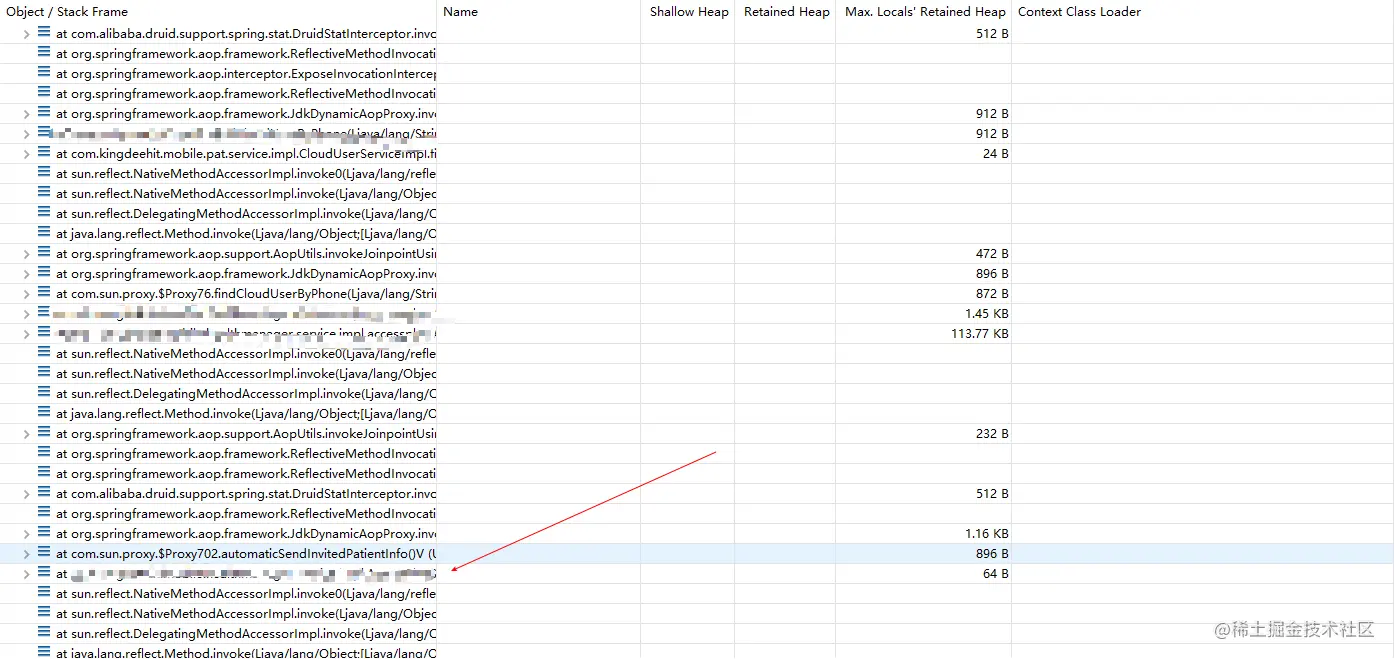Select the $Proxy76.findCloudUserByPhone row text
Screen dimensions: 1394x659
click(x=246, y=293)
